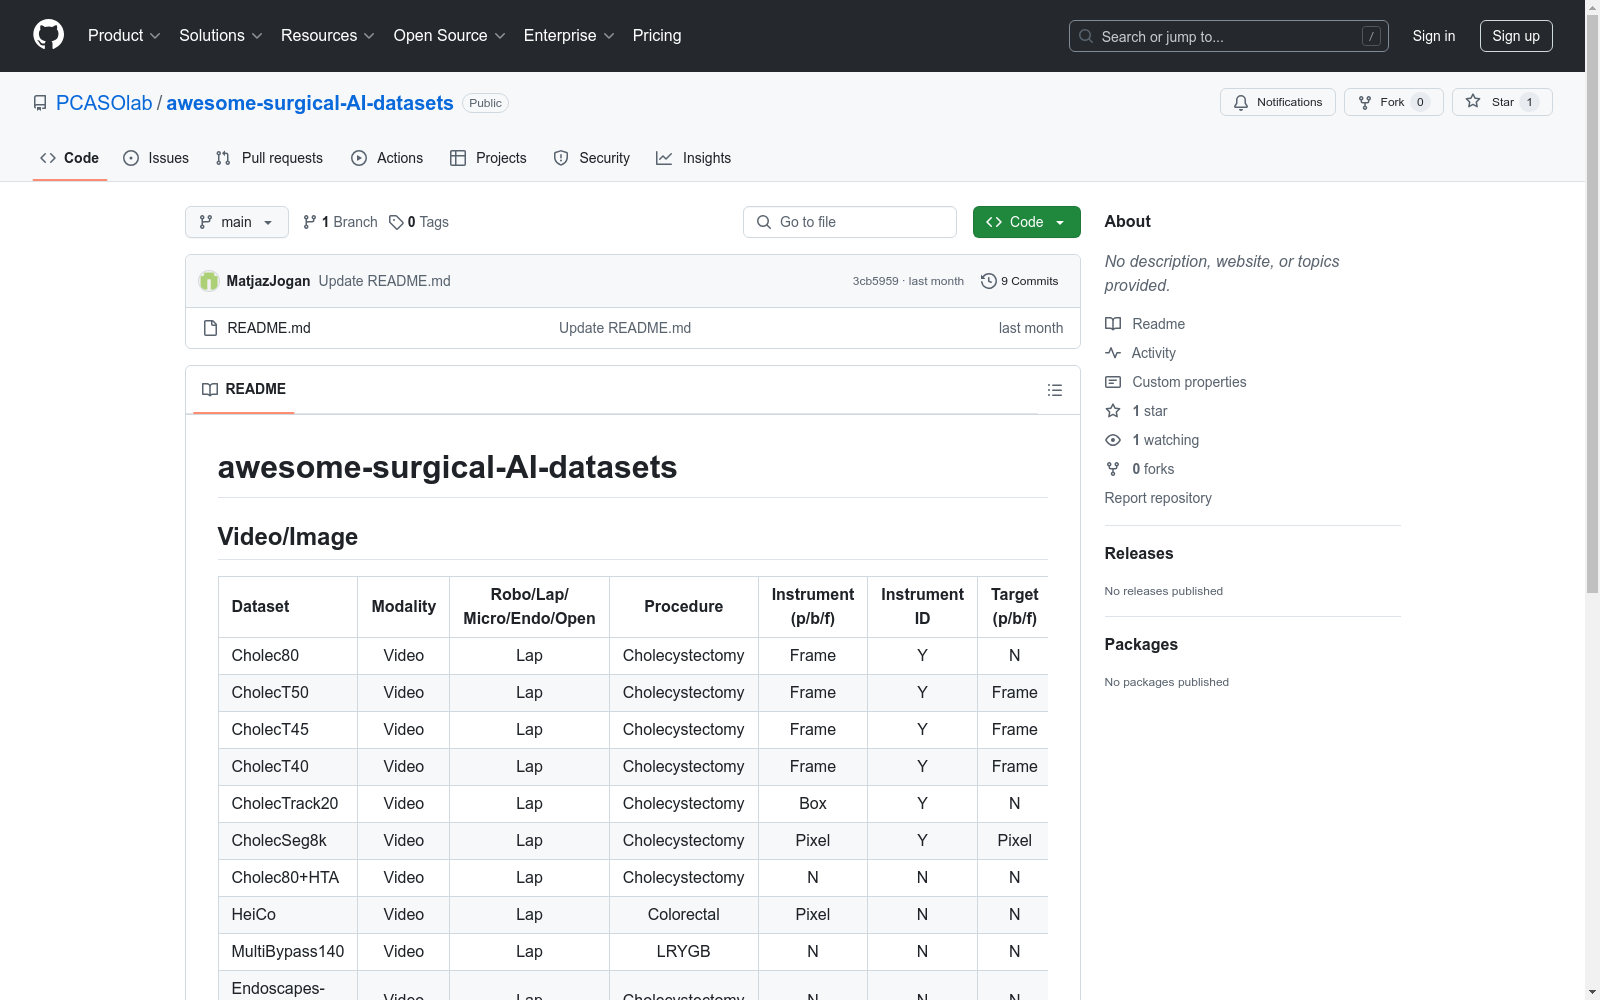This screenshot has width=1600, height=1000.
Task: Open the 3cb5959 commit hash link
Action: [x=875, y=281]
